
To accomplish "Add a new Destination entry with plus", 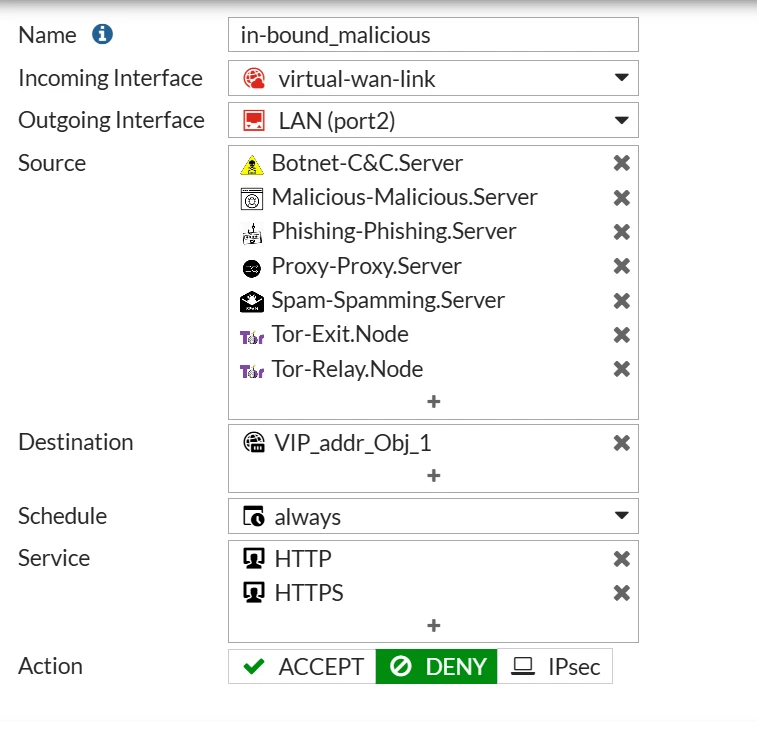I will (x=434, y=476).
